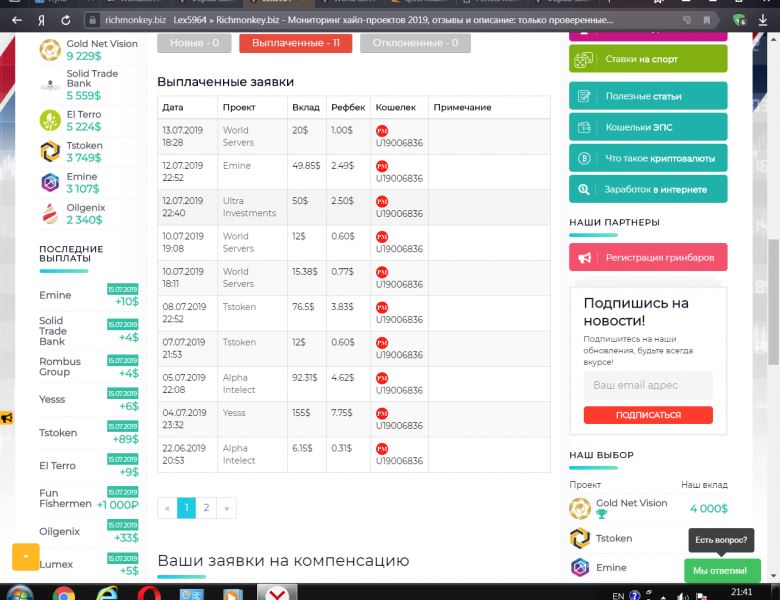
Task: Open Fun Fishermen in last payouts
Action: coord(65,499)
